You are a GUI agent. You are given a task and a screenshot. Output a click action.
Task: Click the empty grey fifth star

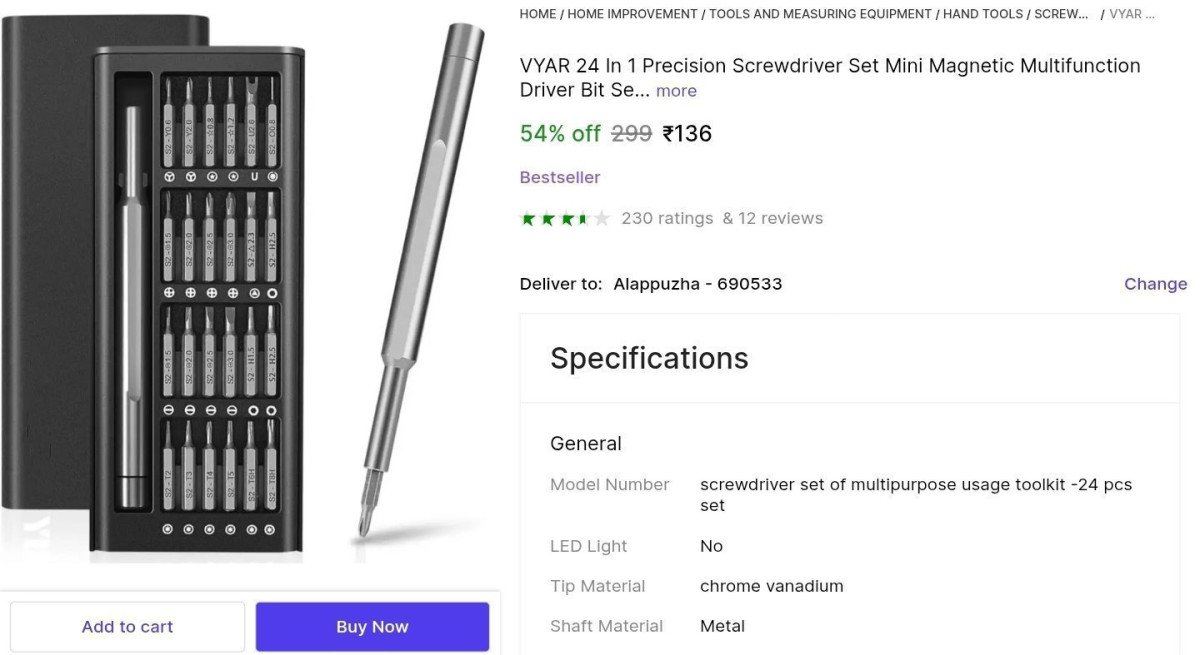[x=601, y=219]
